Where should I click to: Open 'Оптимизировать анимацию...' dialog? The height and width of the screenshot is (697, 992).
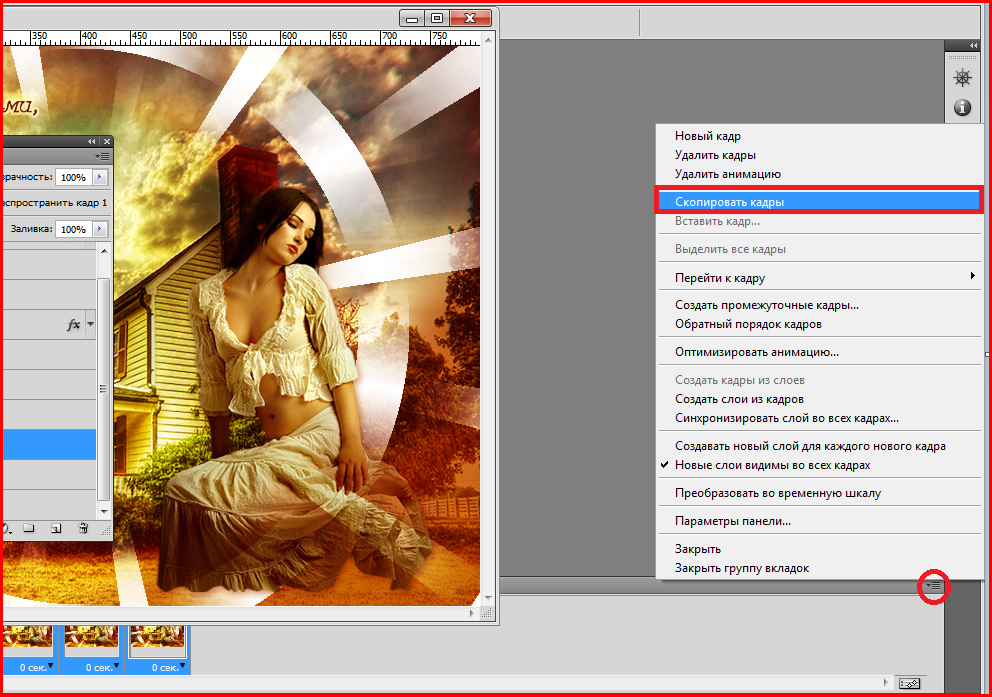757,352
